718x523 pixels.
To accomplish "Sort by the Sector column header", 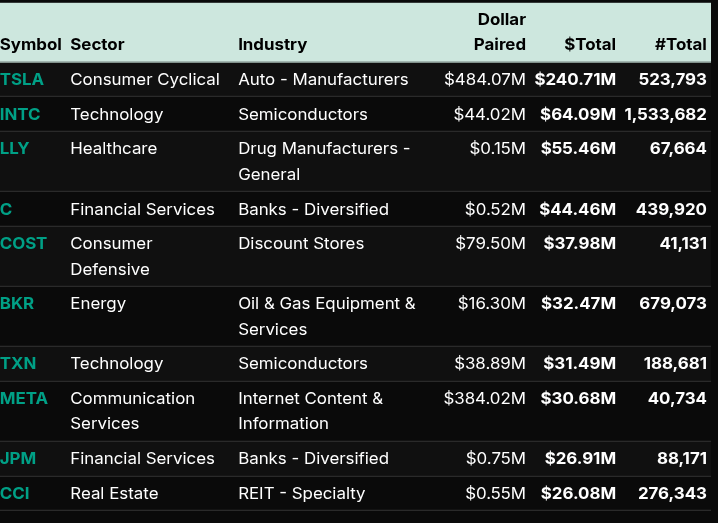I will pyautogui.click(x=97, y=44).
